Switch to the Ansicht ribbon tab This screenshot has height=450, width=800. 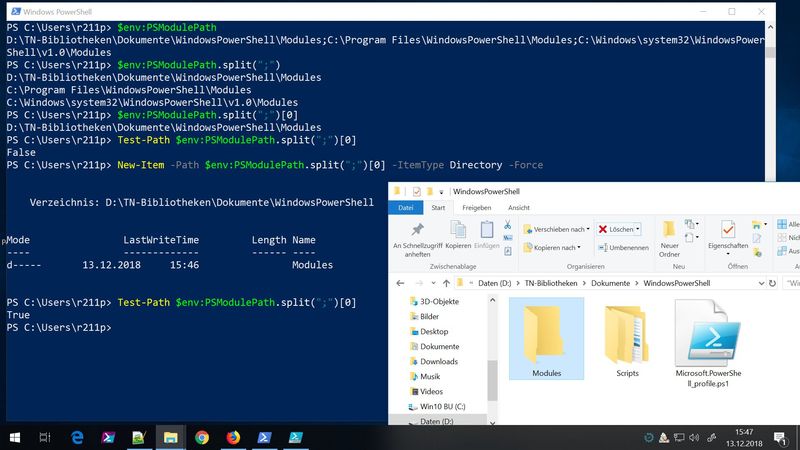tap(519, 208)
